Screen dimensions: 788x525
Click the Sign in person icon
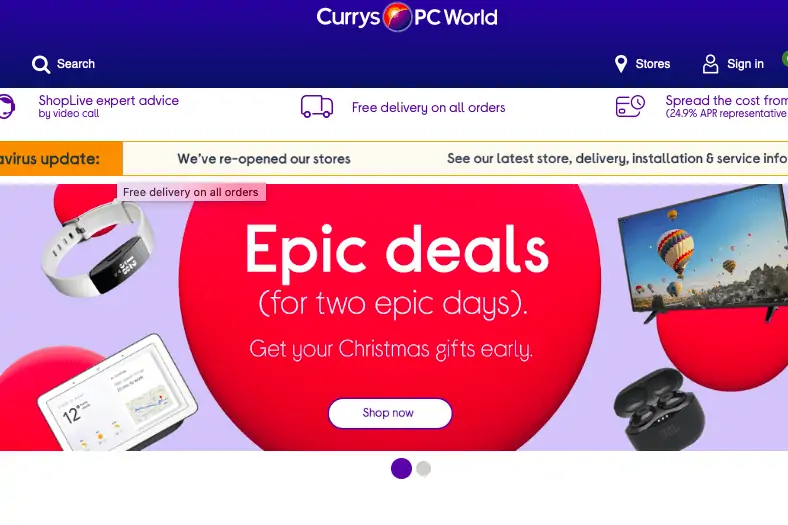[710, 64]
